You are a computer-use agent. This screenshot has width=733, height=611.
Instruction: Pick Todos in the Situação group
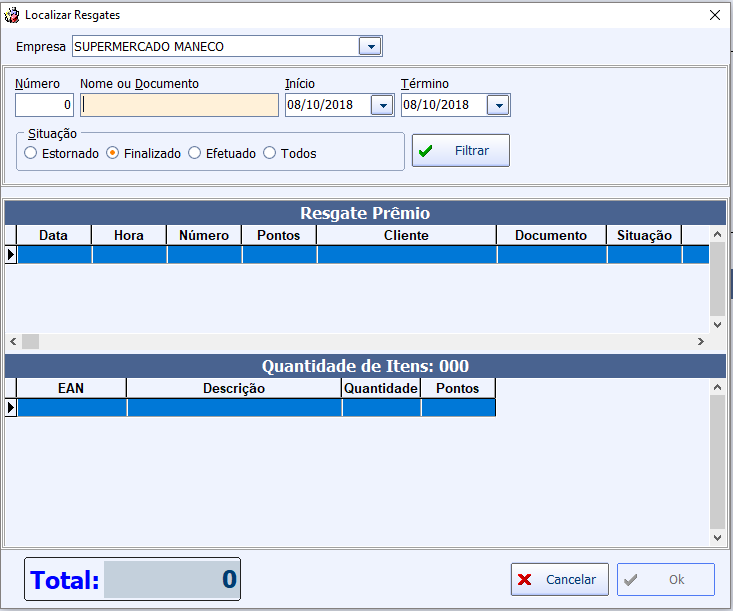[x=270, y=153]
